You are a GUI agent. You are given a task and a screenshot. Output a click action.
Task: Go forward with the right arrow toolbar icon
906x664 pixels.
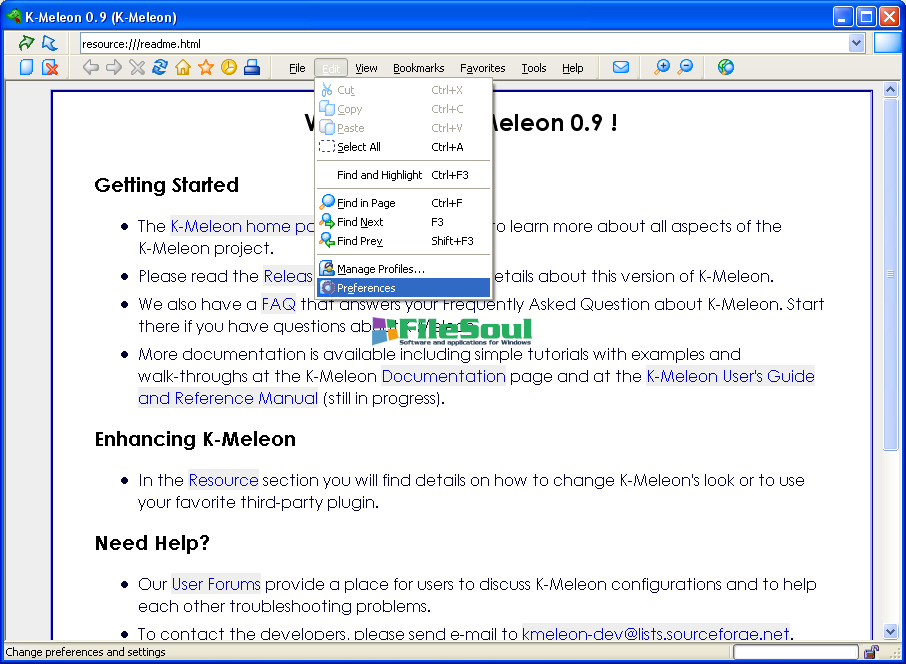(x=114, y=68)
